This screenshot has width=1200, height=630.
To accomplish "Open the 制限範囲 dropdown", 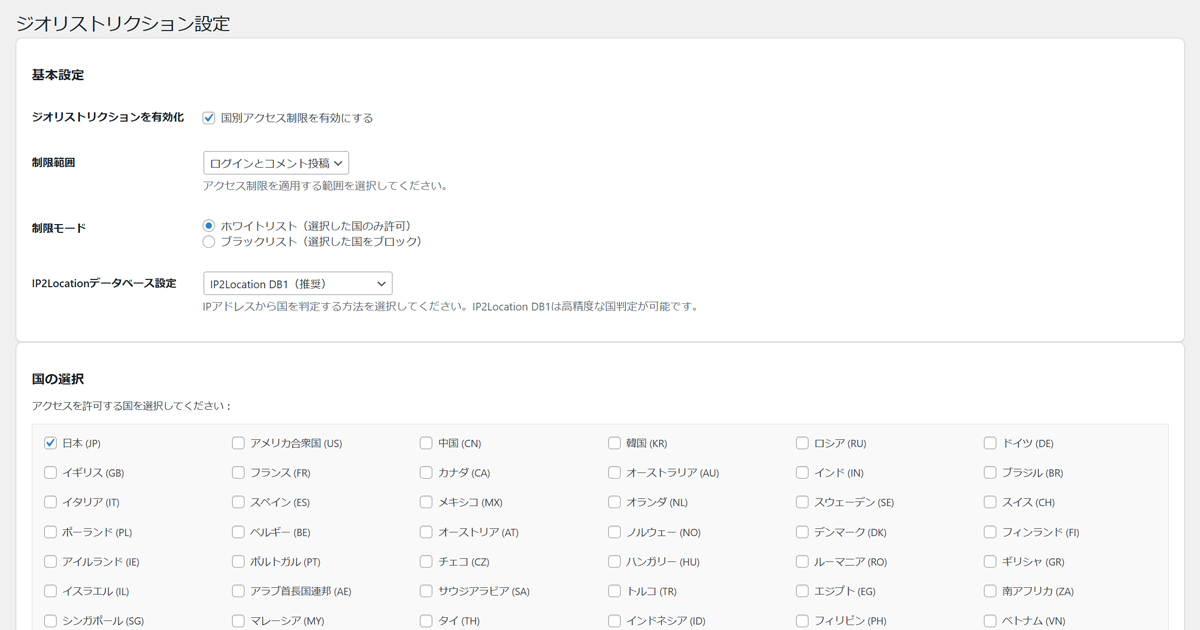I will [x=276, y=163].
